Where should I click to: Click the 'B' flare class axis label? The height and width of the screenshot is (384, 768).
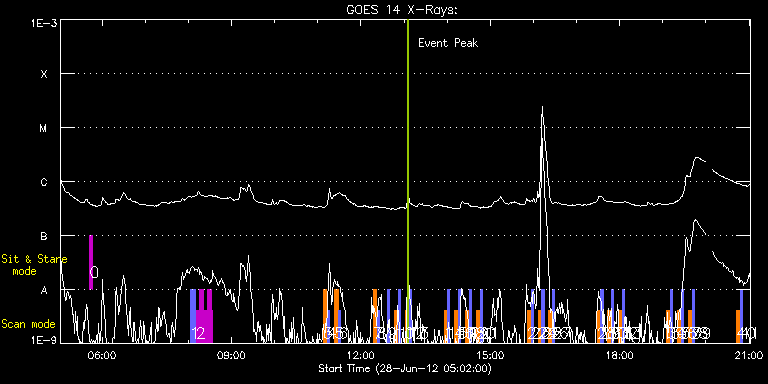pos(44,236)
